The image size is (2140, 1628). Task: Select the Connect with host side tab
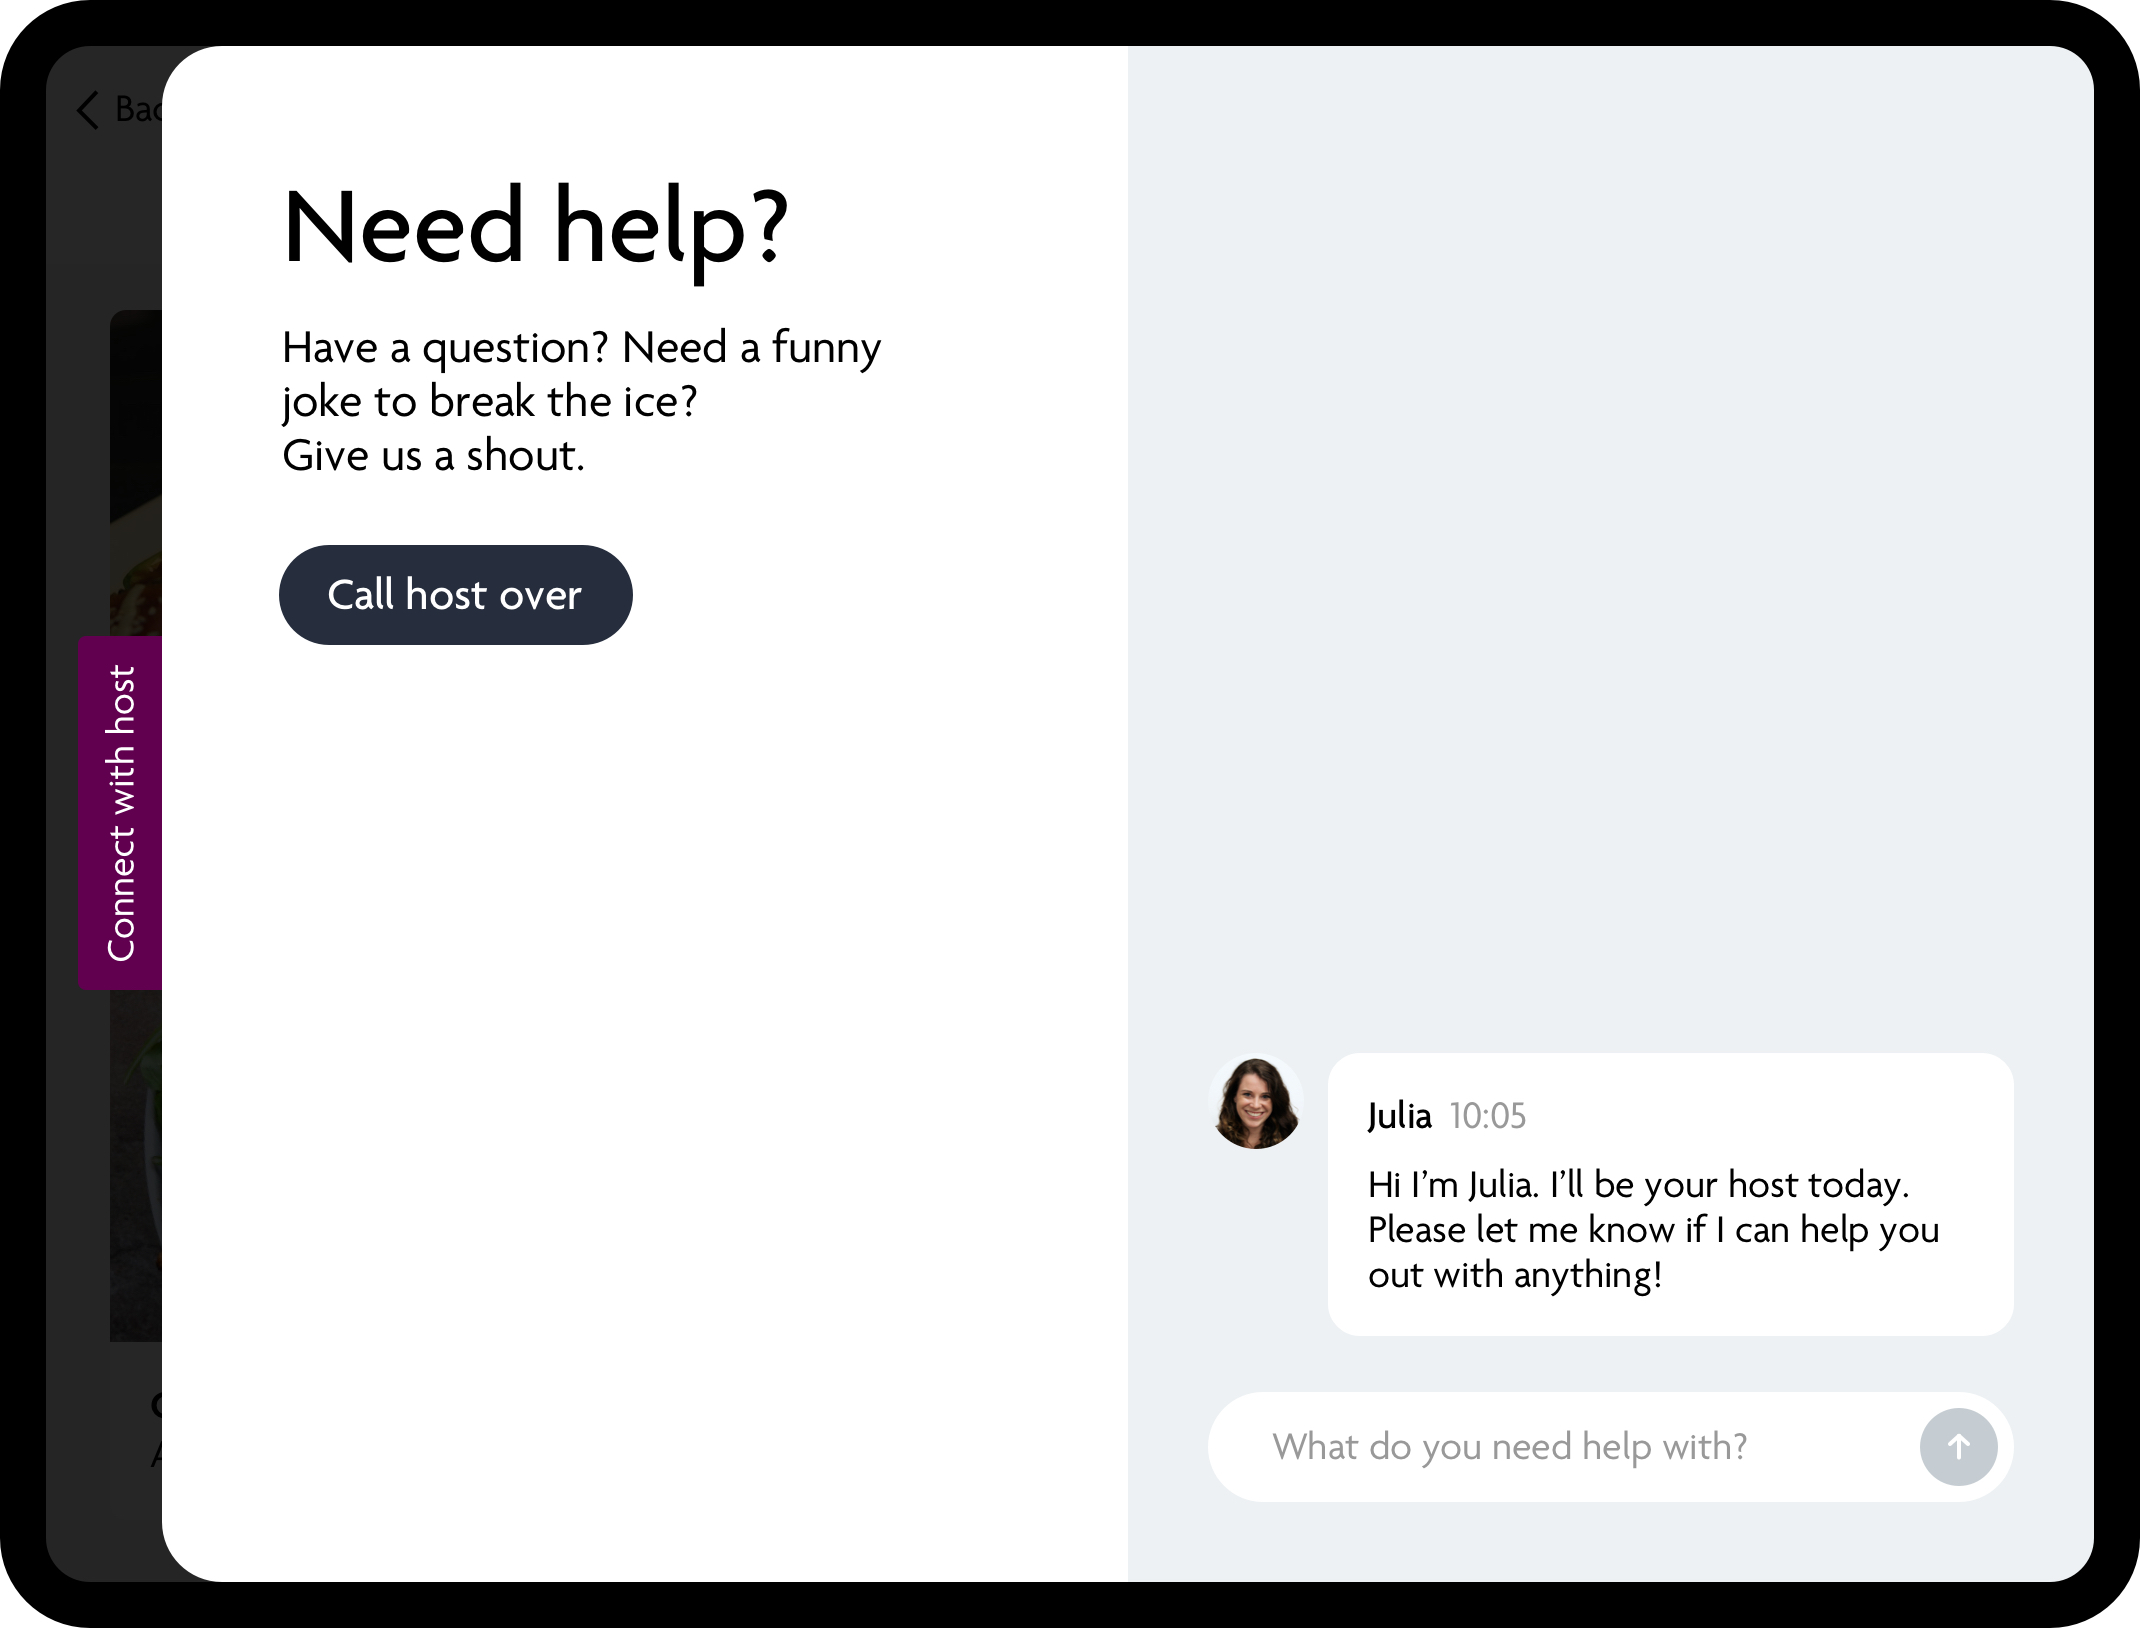point(120,812)
